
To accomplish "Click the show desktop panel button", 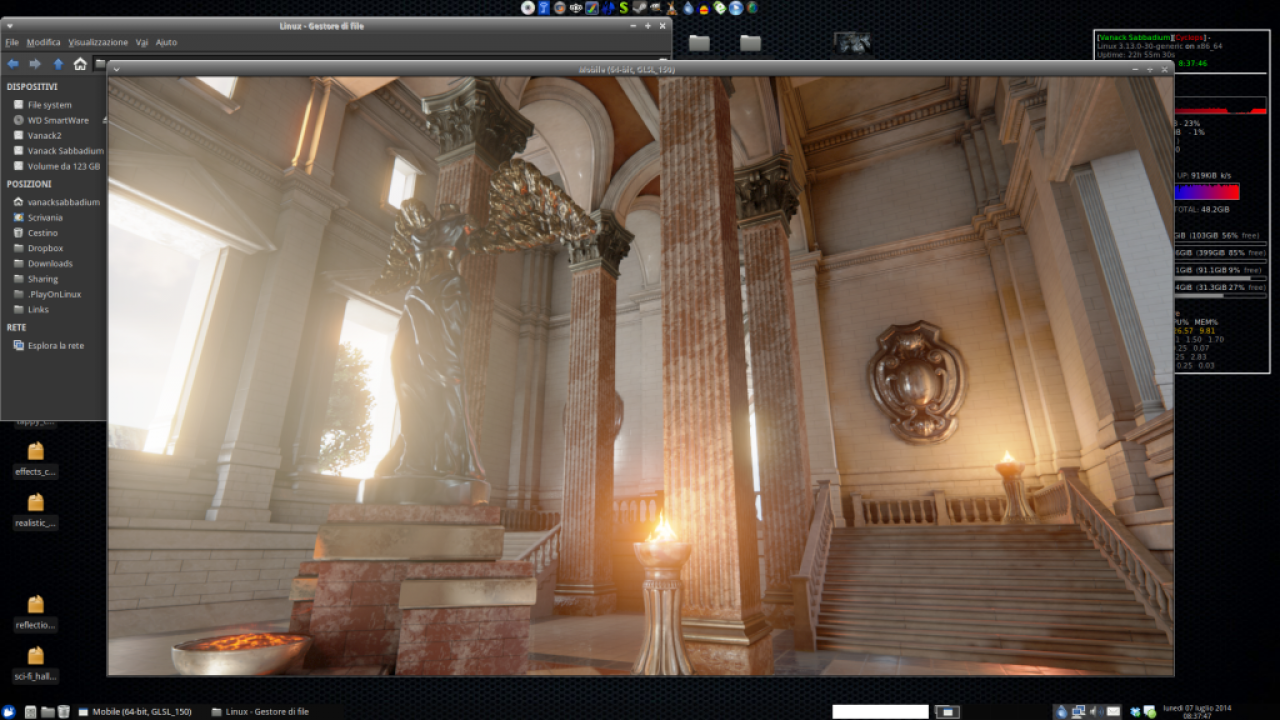I will point(947,712).
